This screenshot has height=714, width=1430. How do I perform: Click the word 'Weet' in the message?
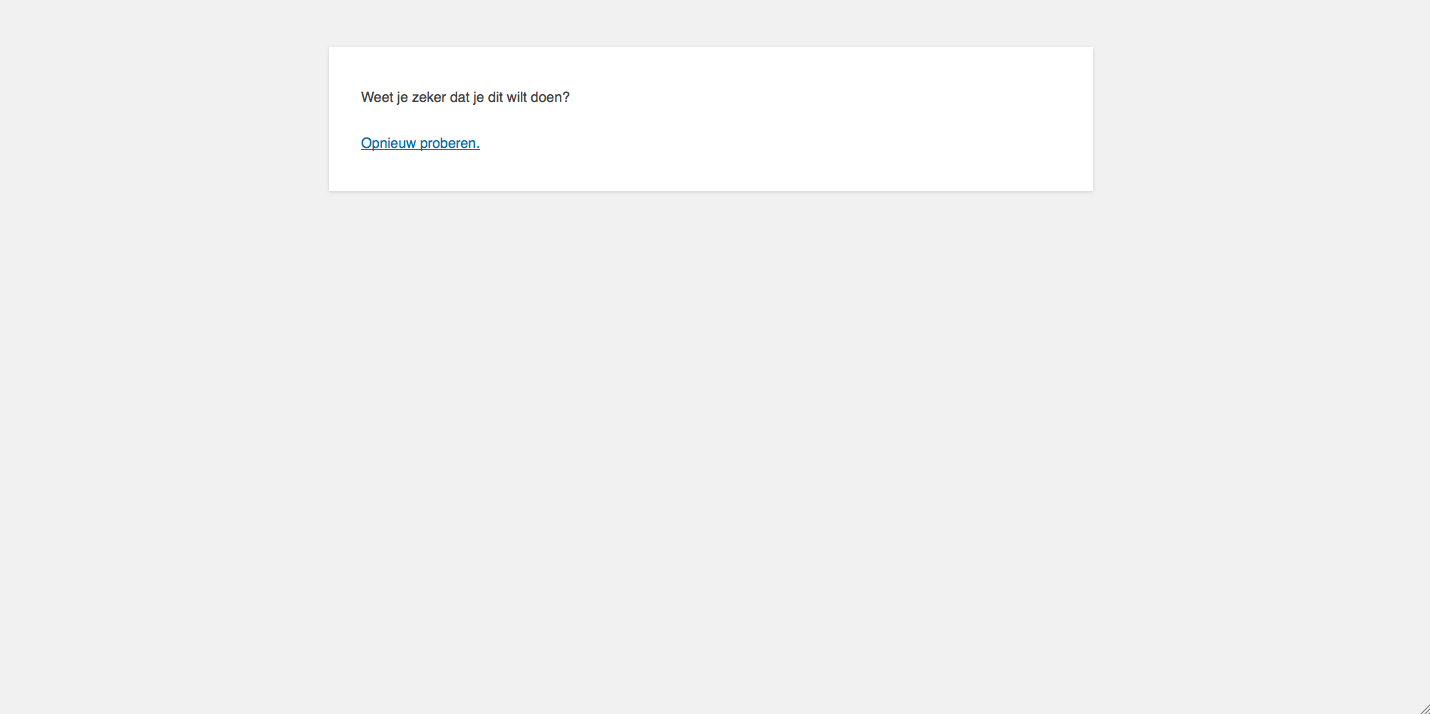tap(377, 97)
